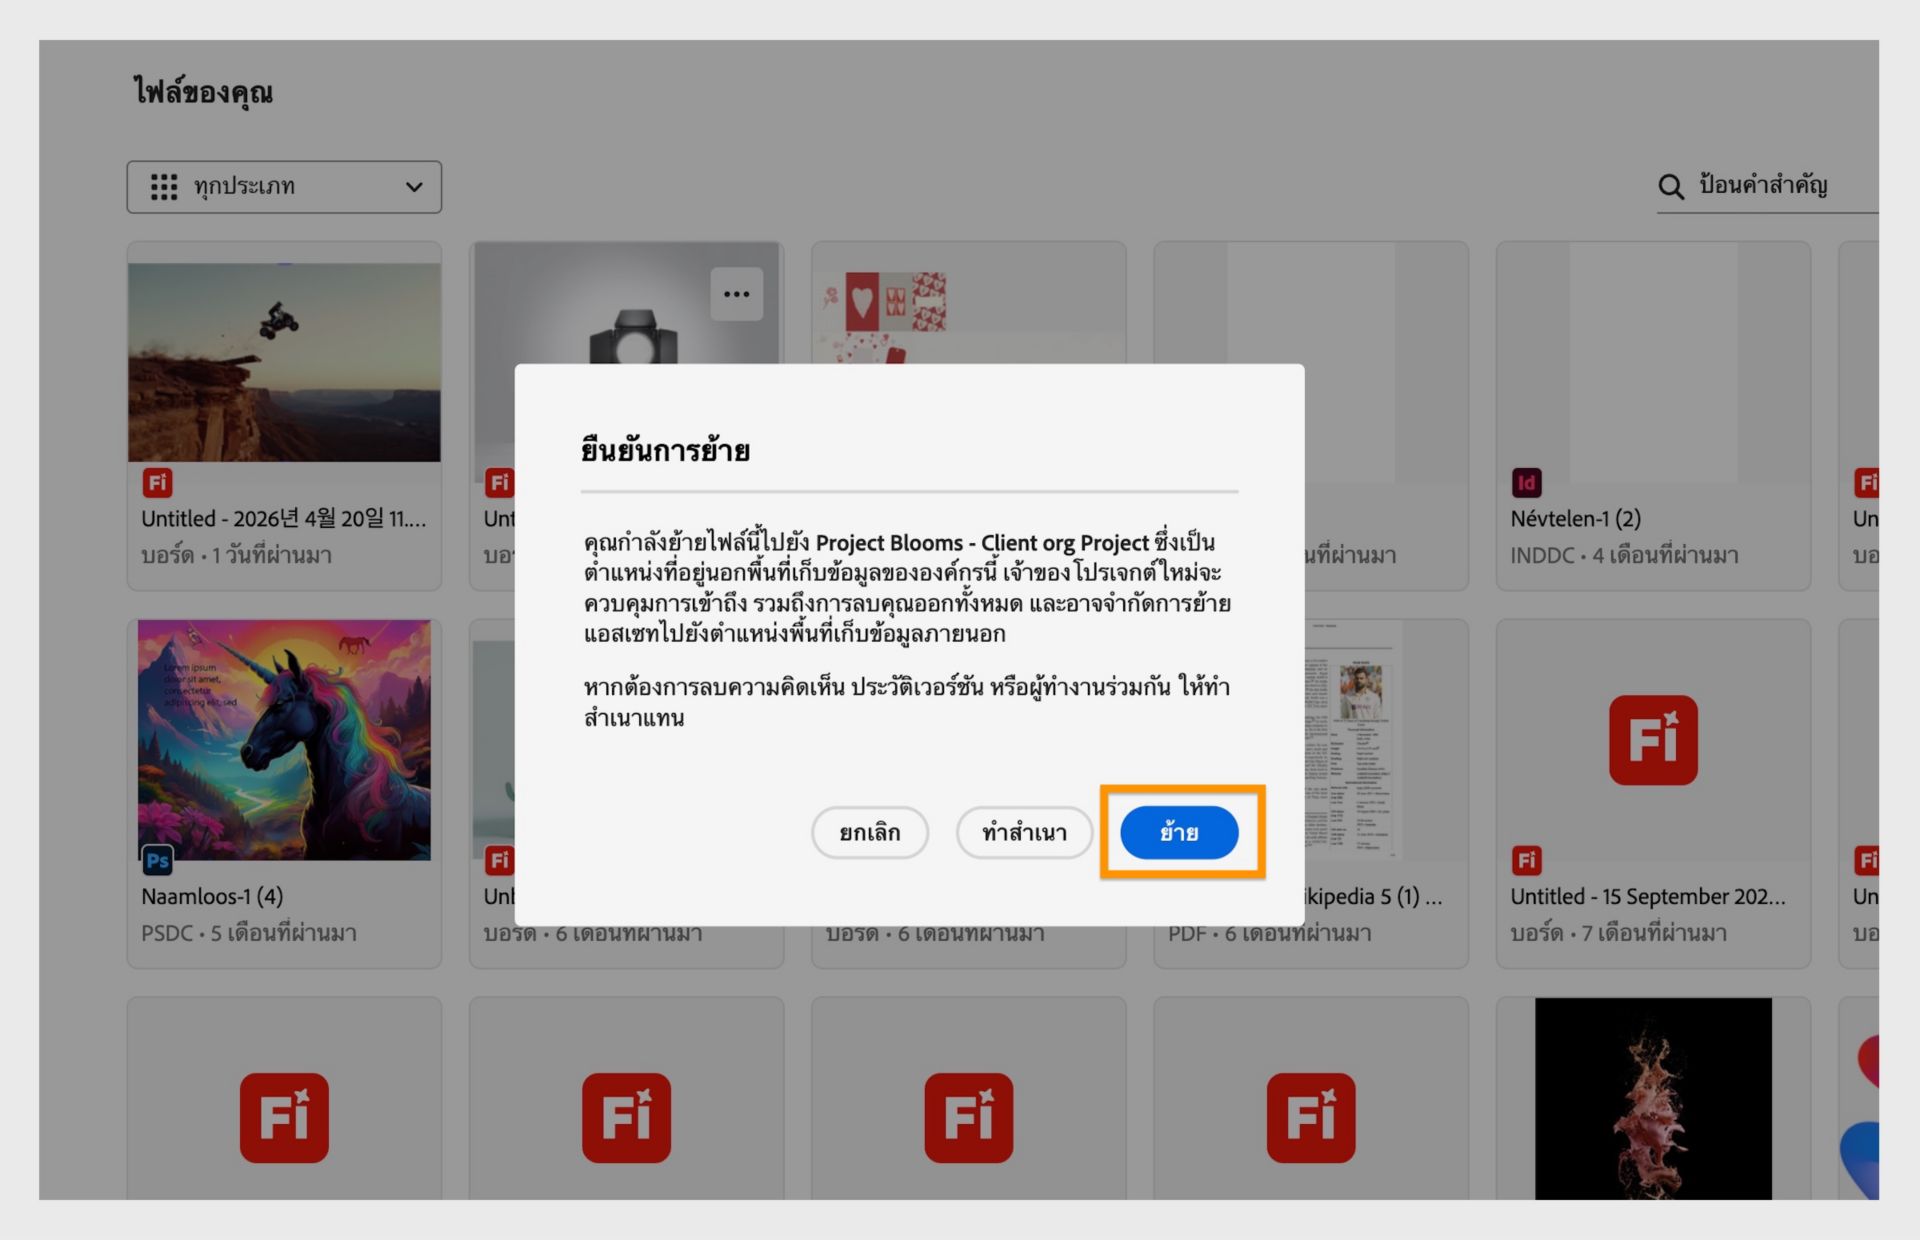Focus the ป้อนคำสำคัญ search field
1920x1240 pixels.
point(1767,186)
